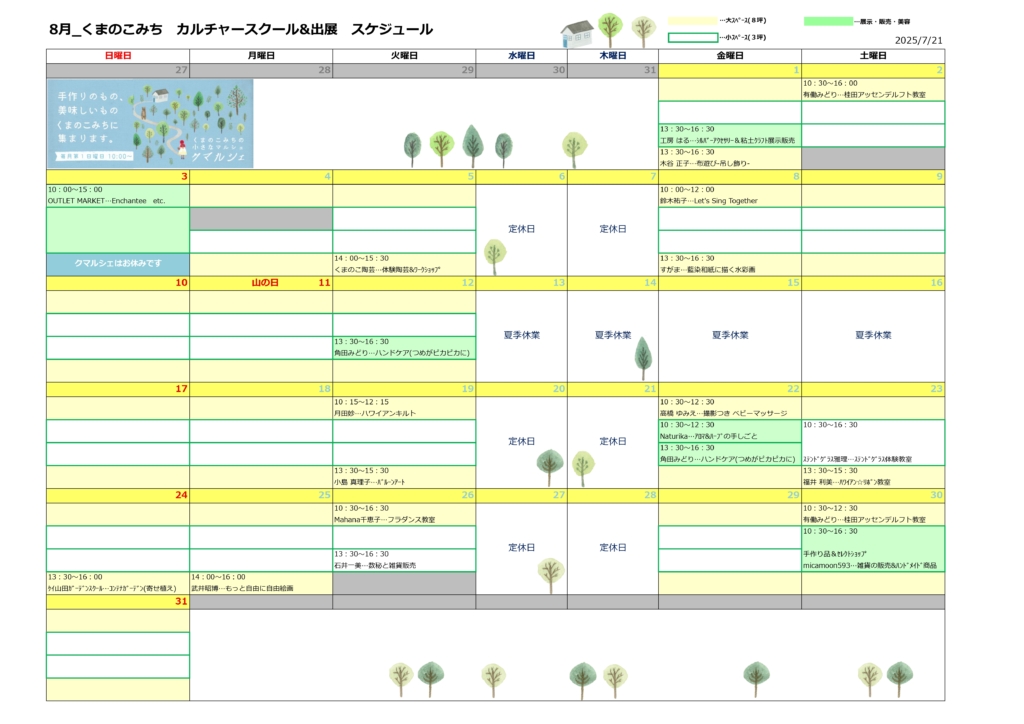Select the date number 24 on Sunday
The height and width of the screenshot is (724, 1024).
181,495
